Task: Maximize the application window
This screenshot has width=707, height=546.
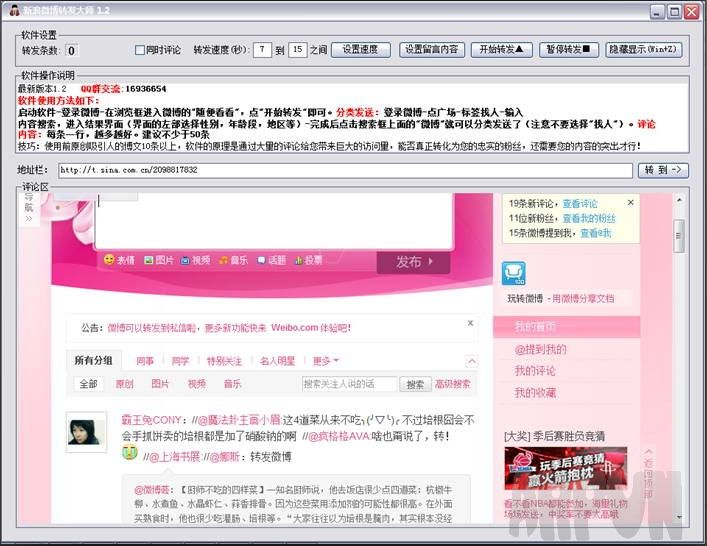Action: coord(675,11)
